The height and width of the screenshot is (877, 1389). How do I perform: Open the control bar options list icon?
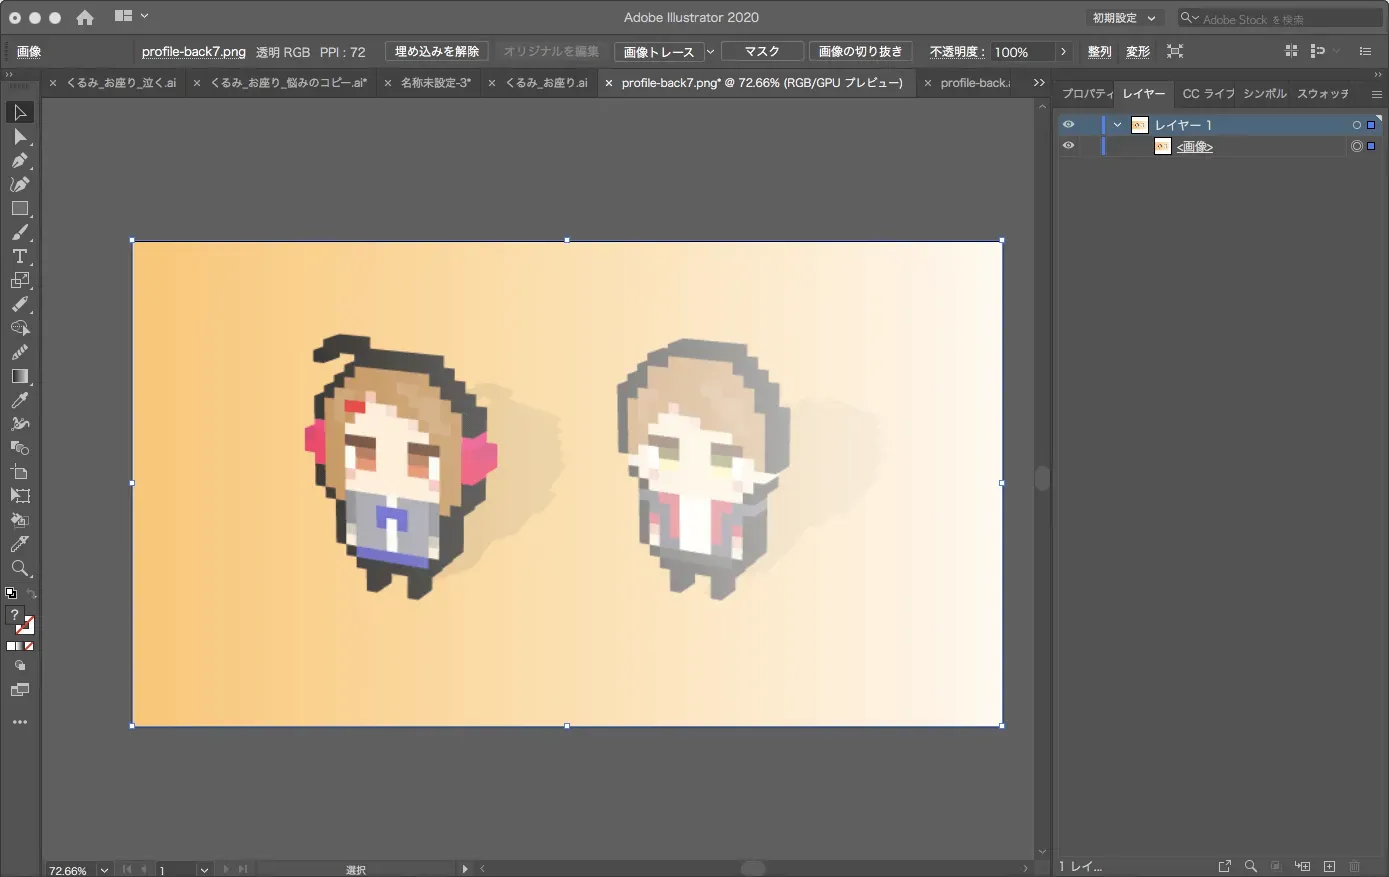pyautogui.click(x=1365, y=51)
